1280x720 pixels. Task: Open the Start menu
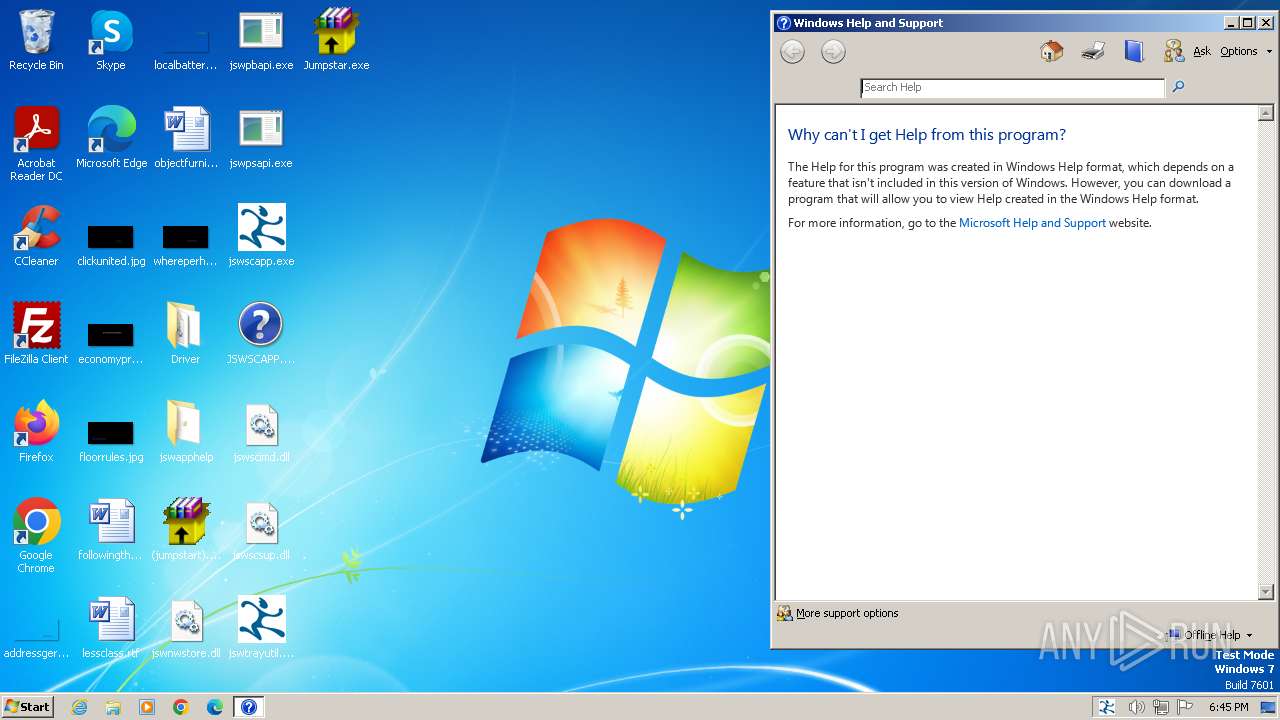point(27,707)
